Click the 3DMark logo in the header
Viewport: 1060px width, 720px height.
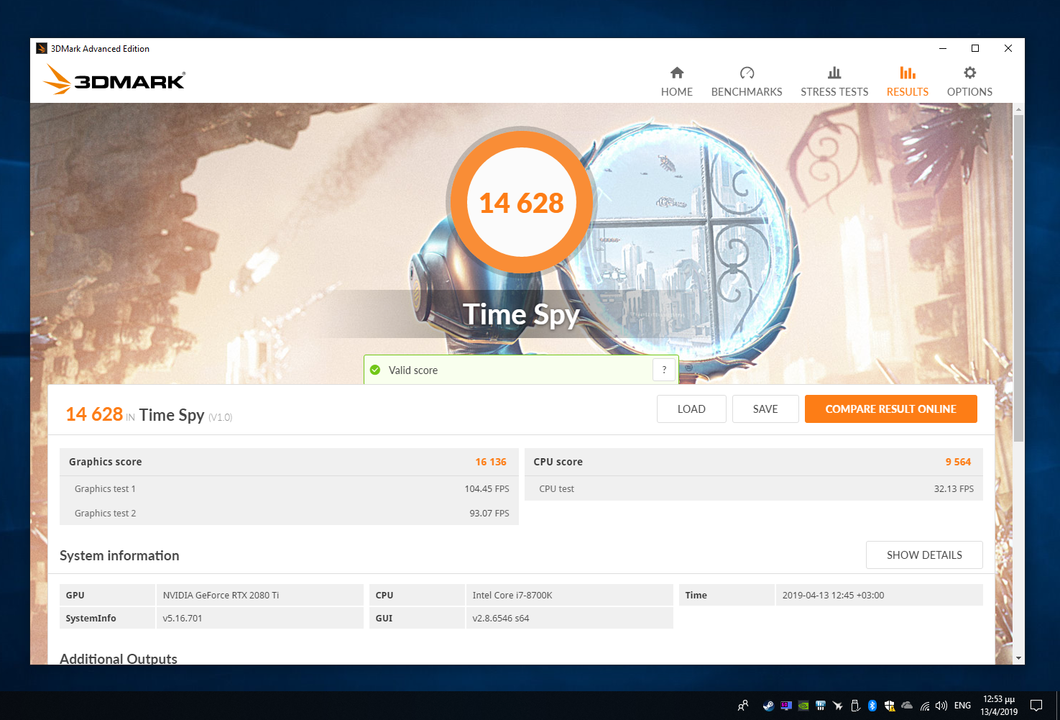click(114, 80)
